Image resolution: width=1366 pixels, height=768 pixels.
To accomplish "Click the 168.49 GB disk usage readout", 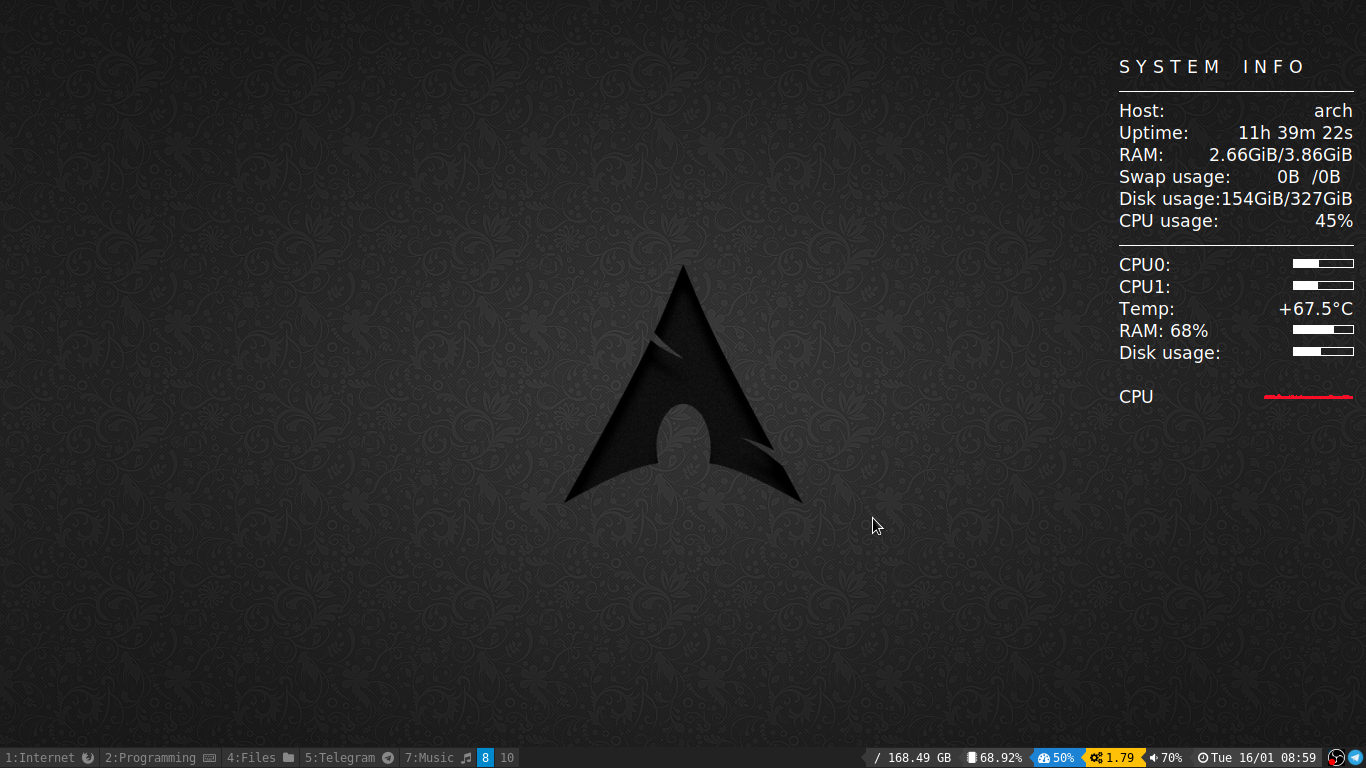I will click(912, 757).
